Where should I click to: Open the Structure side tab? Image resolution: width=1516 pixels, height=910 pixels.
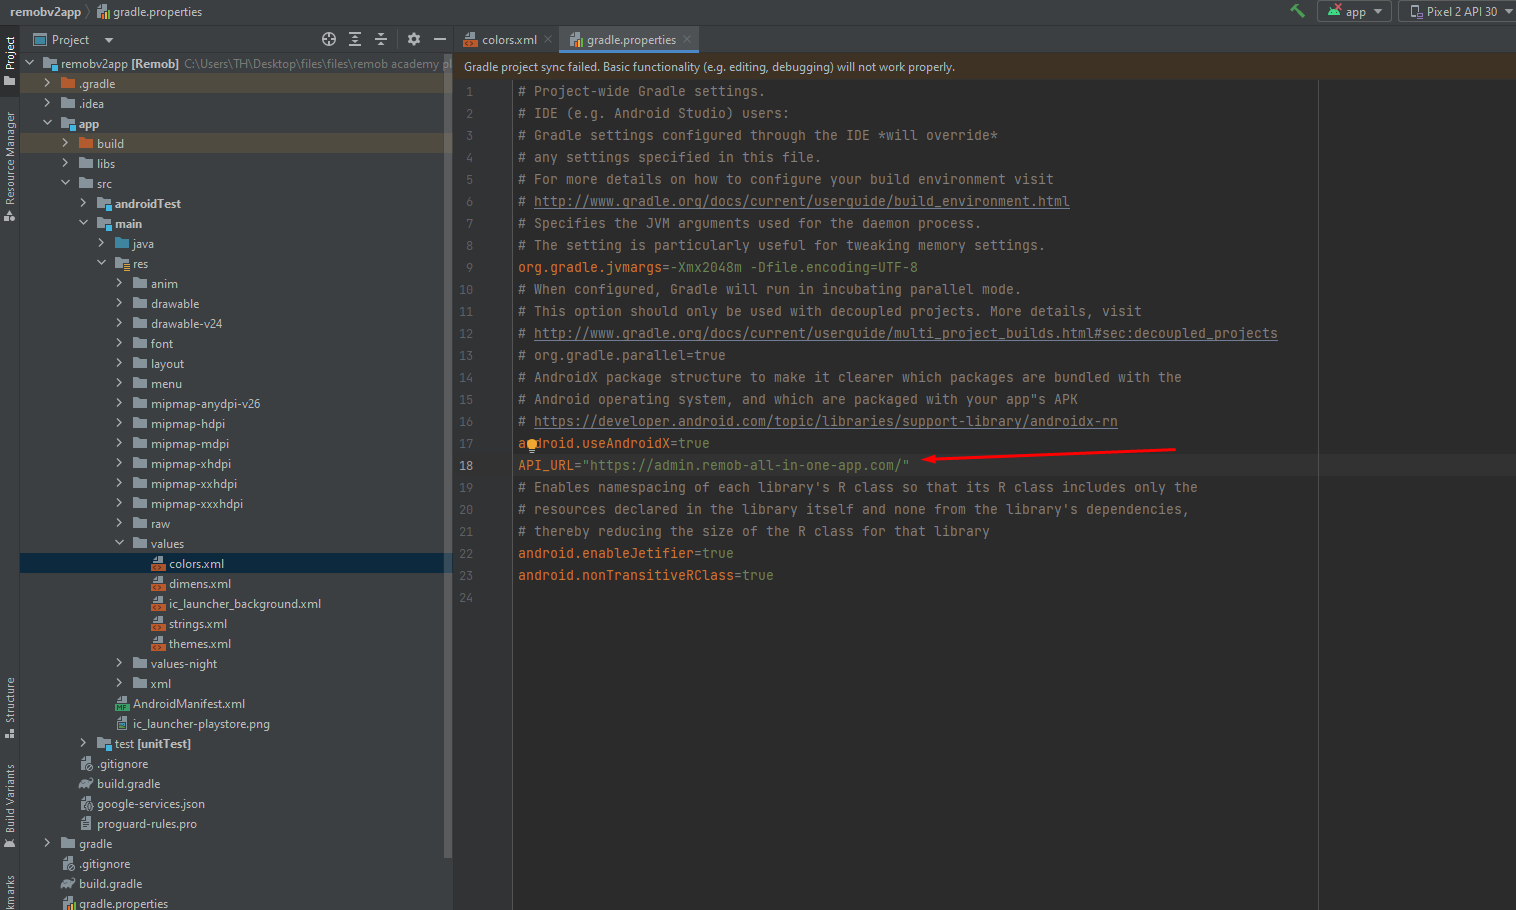coord(10,708)
